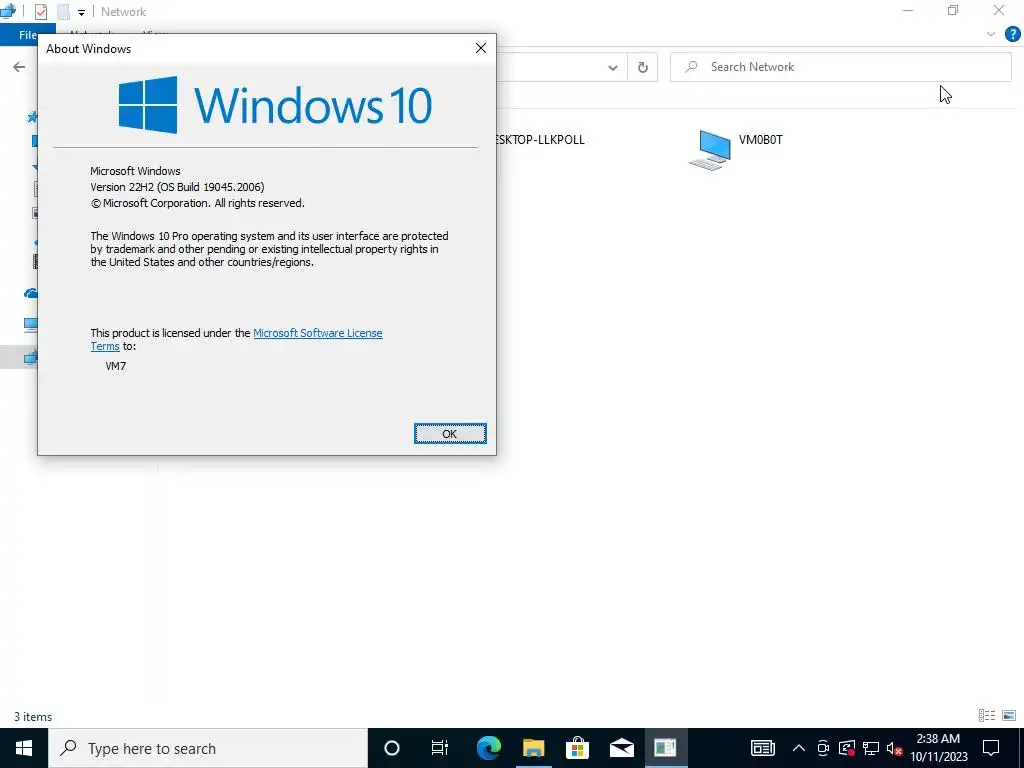Switch to large icons view in status bar
Viewport: 1024px width, 768px height.
coord(1008,716)
